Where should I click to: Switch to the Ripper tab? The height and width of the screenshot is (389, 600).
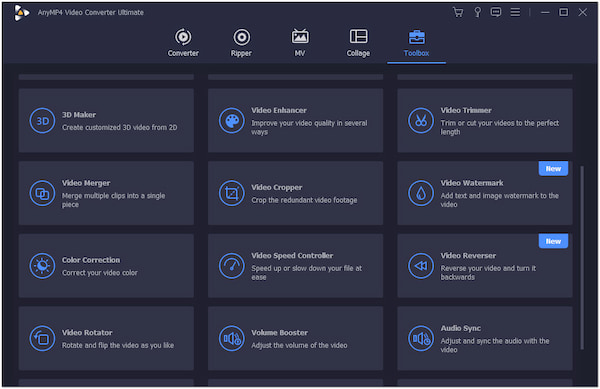click(241, 43)
